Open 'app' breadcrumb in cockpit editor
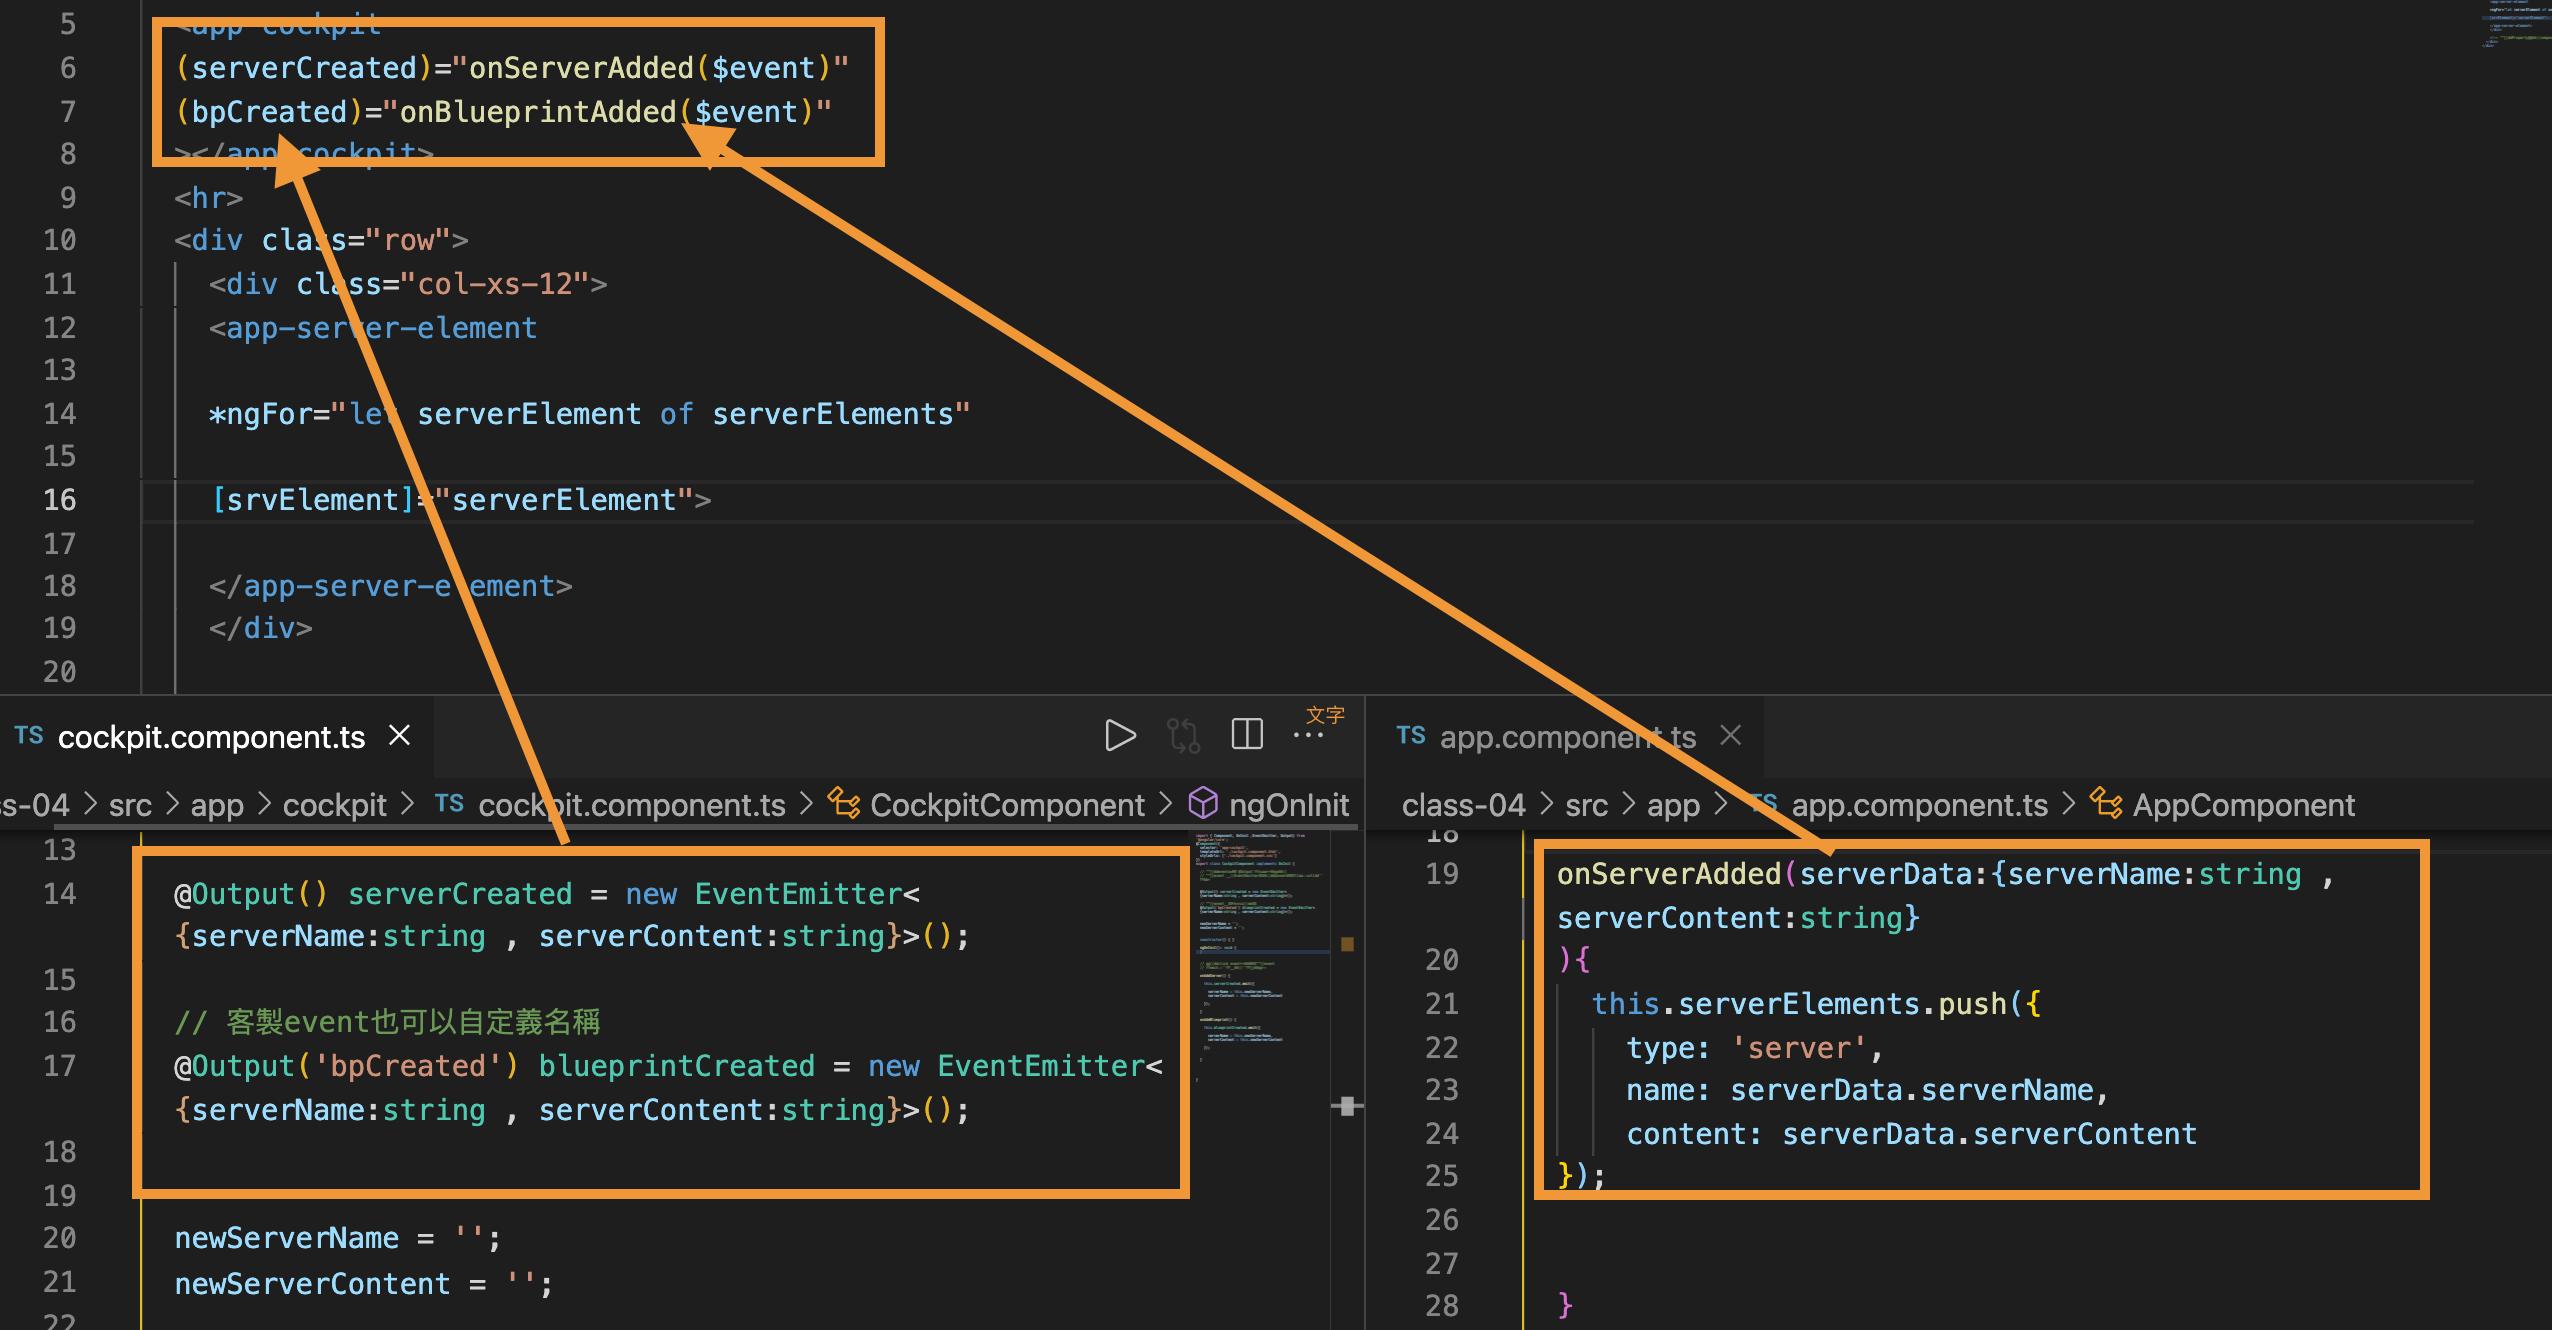Viewport: 2552px width, 1330px height. 217,805
